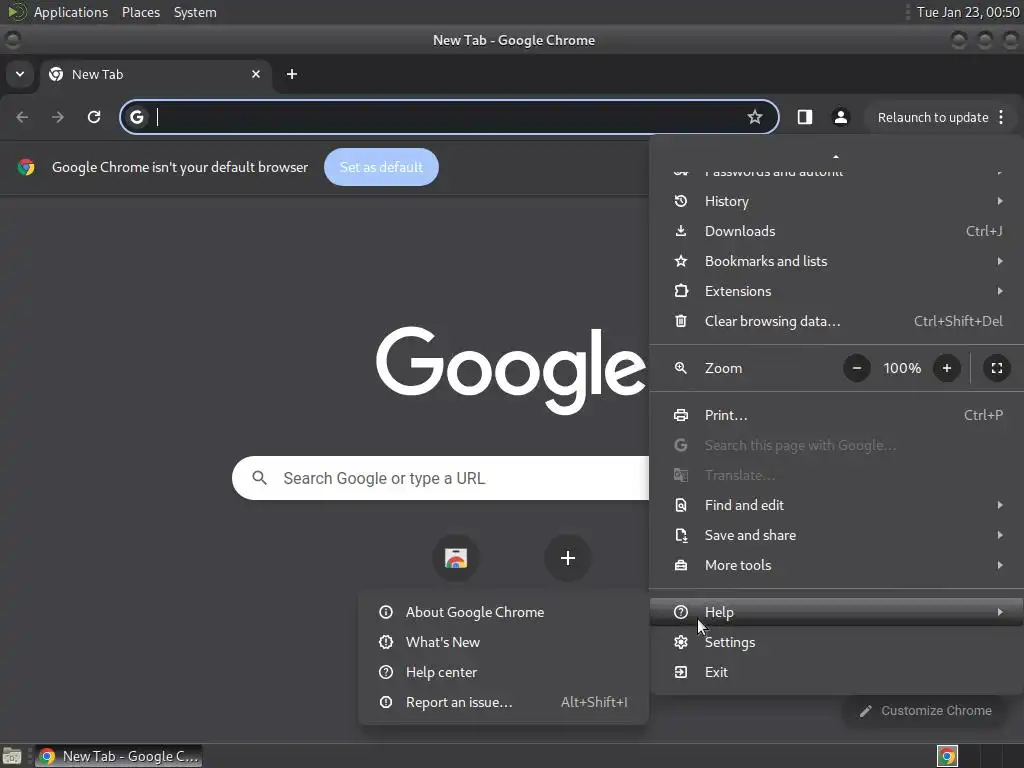Viewport: 1024px width, 768px height.
Task: Open a new tab with the plus icon
Action: click(x=292, y=74)
